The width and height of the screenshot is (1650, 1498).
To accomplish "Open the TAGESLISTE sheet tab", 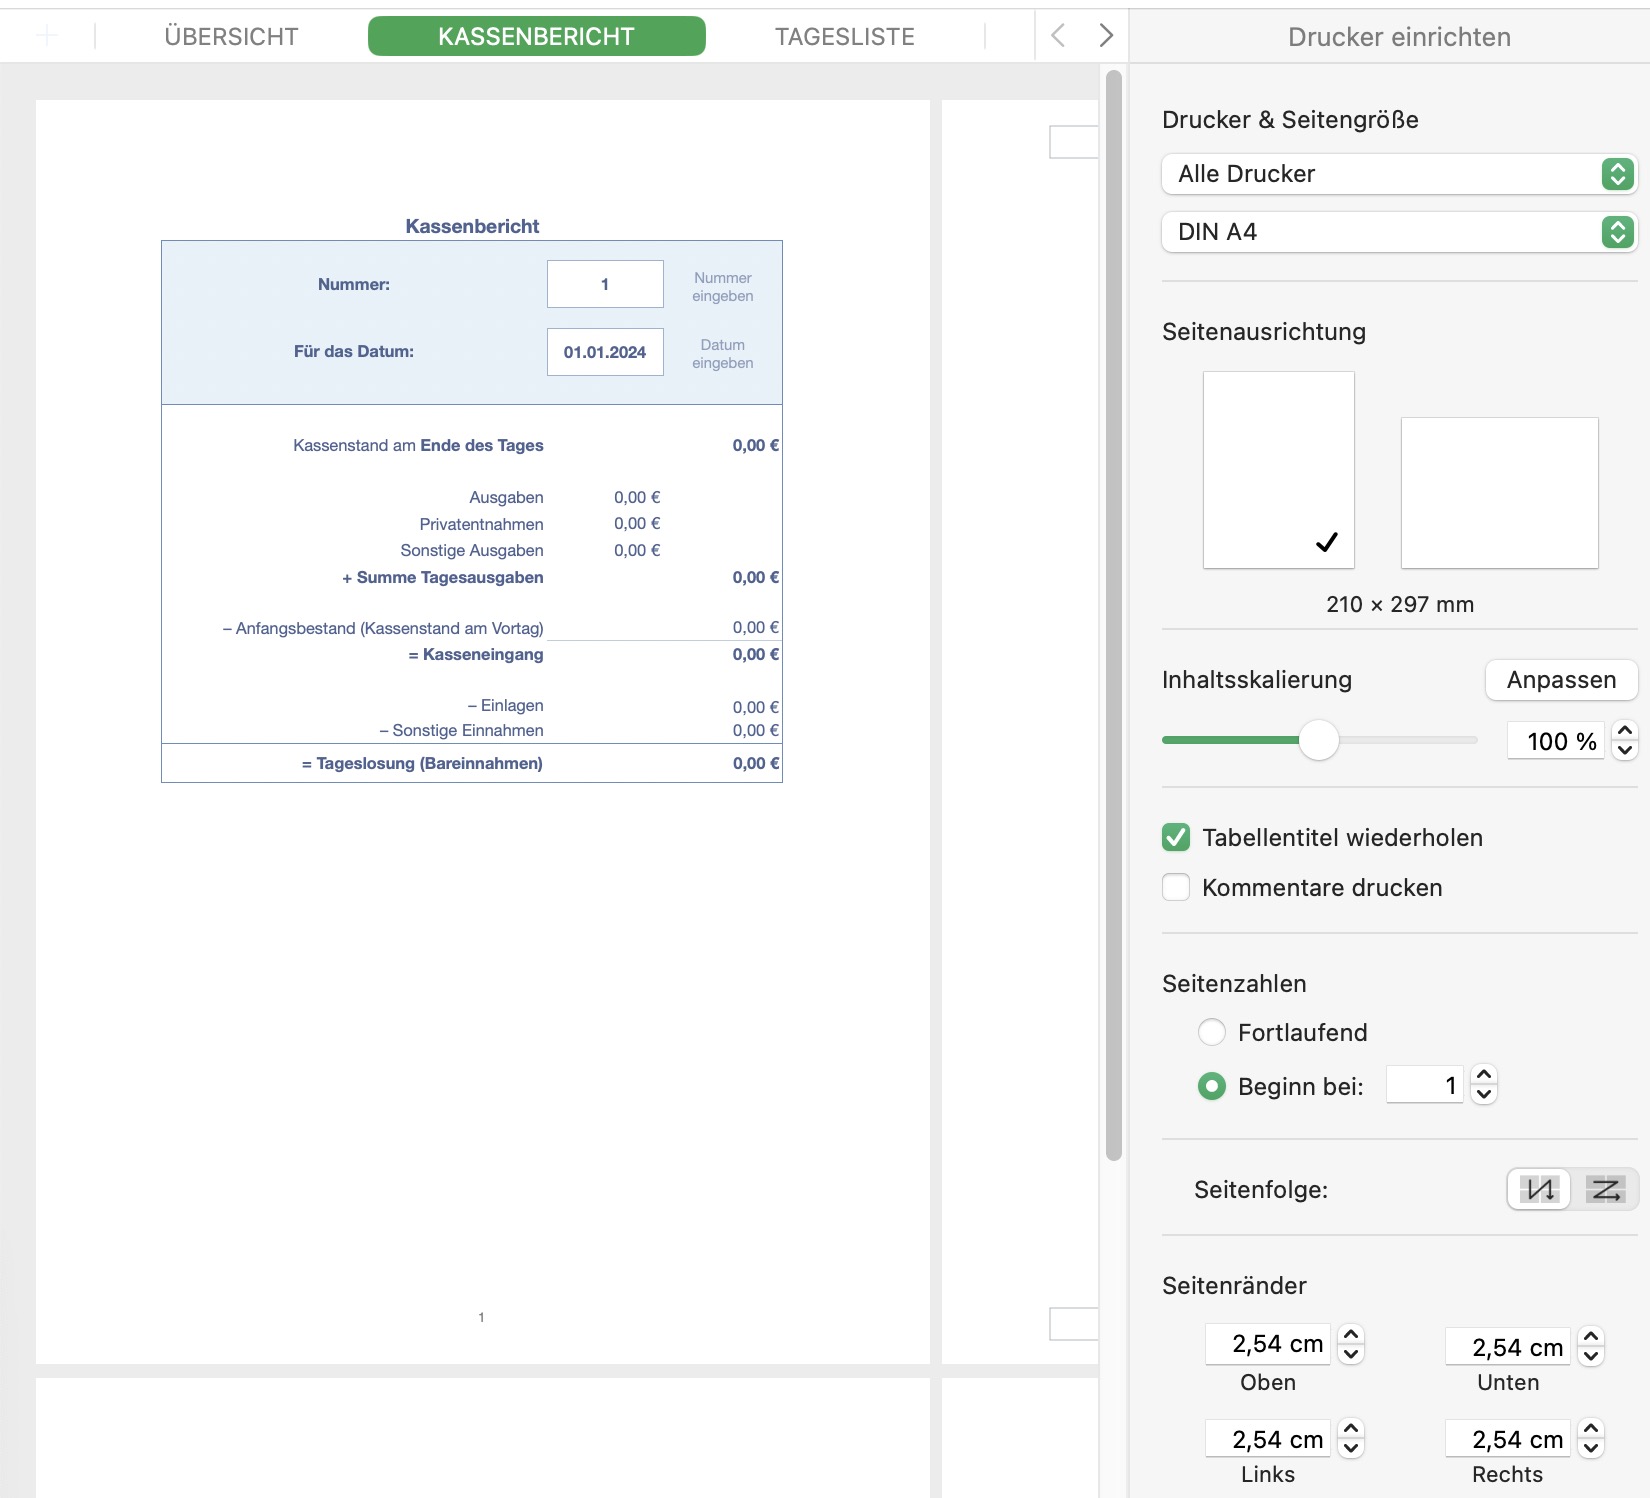I will pos(844,37).
